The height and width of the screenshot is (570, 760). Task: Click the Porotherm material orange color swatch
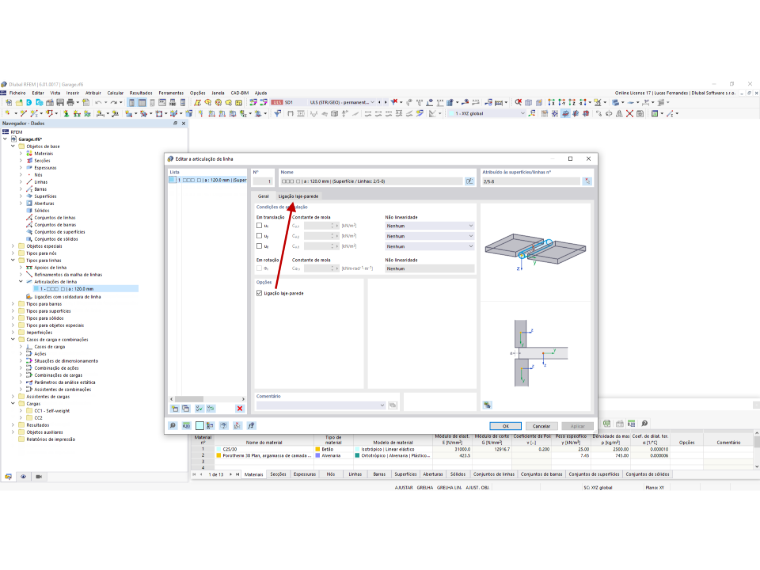(x=219, y=456)
